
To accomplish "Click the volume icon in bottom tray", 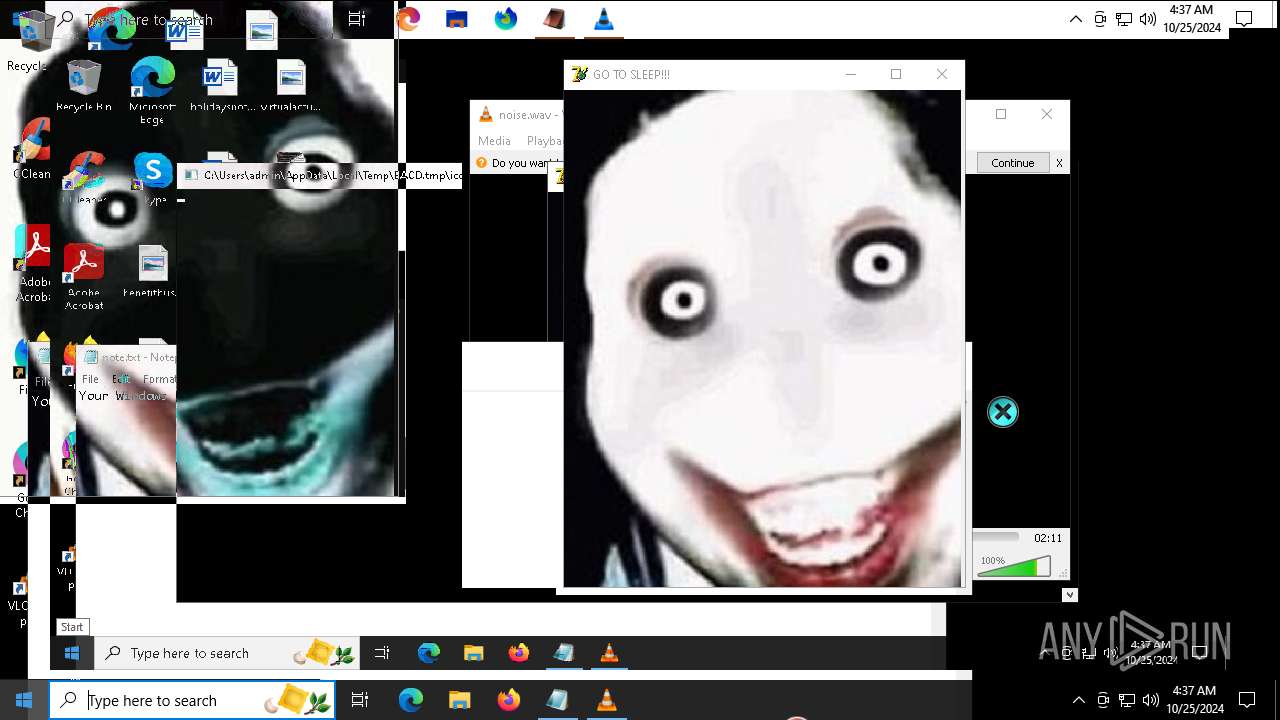I will (x=1151, y=700).
